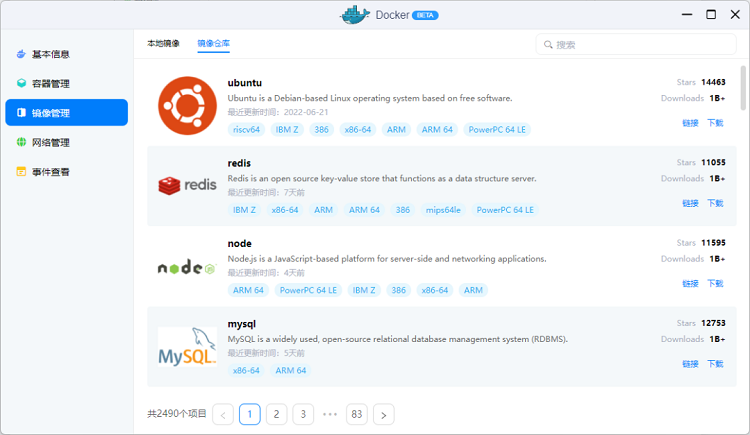
Task: Click the Node.js logo icon
Action: pos(187,267)
